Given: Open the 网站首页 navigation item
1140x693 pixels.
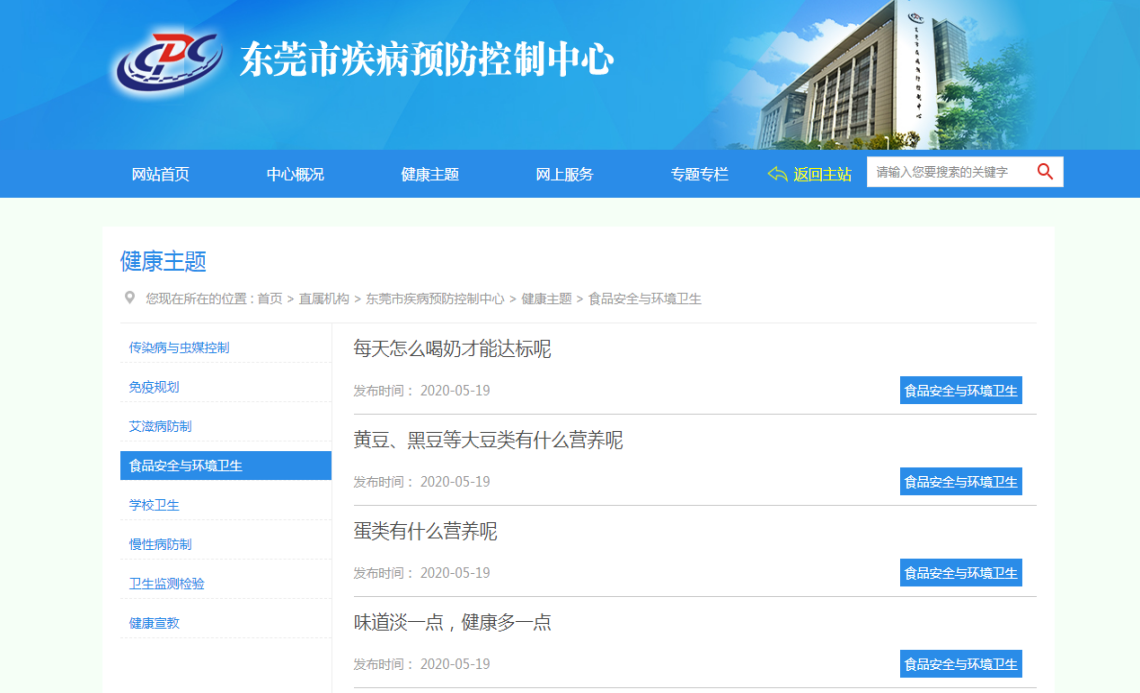Looking at the screenshot, I should (160, 174).
